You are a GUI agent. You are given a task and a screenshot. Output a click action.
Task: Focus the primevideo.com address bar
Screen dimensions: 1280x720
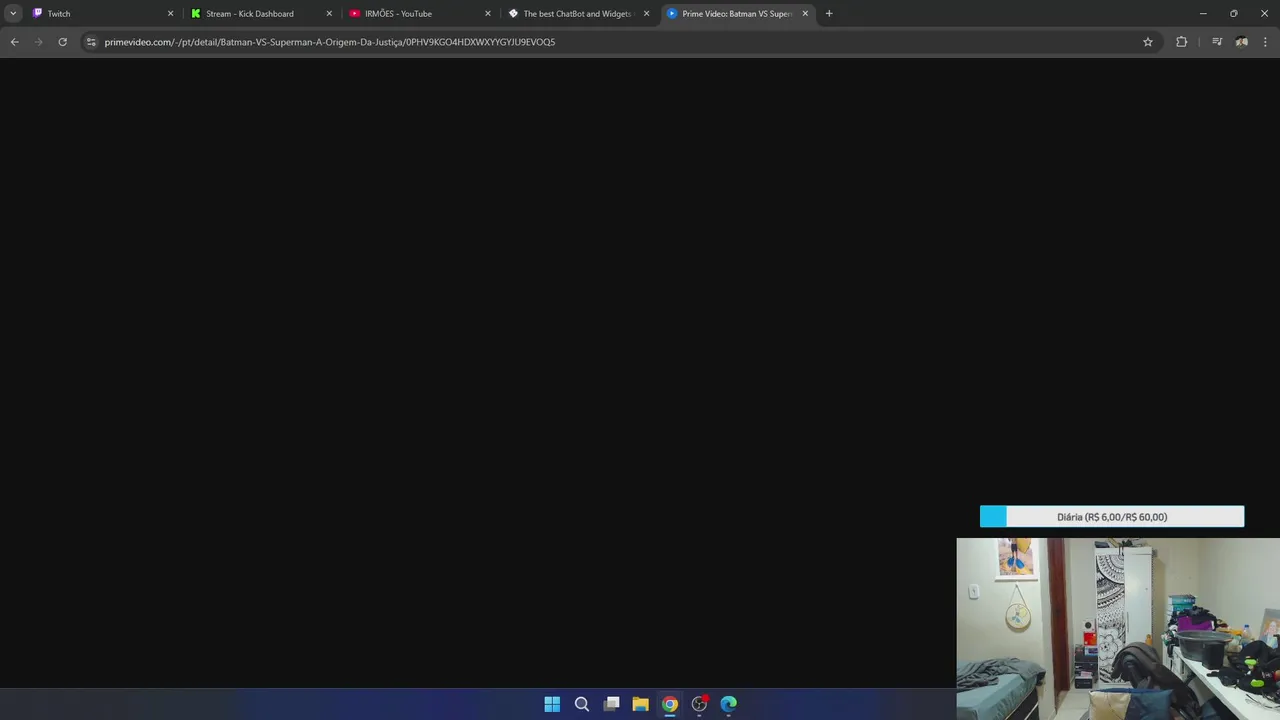(620, 42)
